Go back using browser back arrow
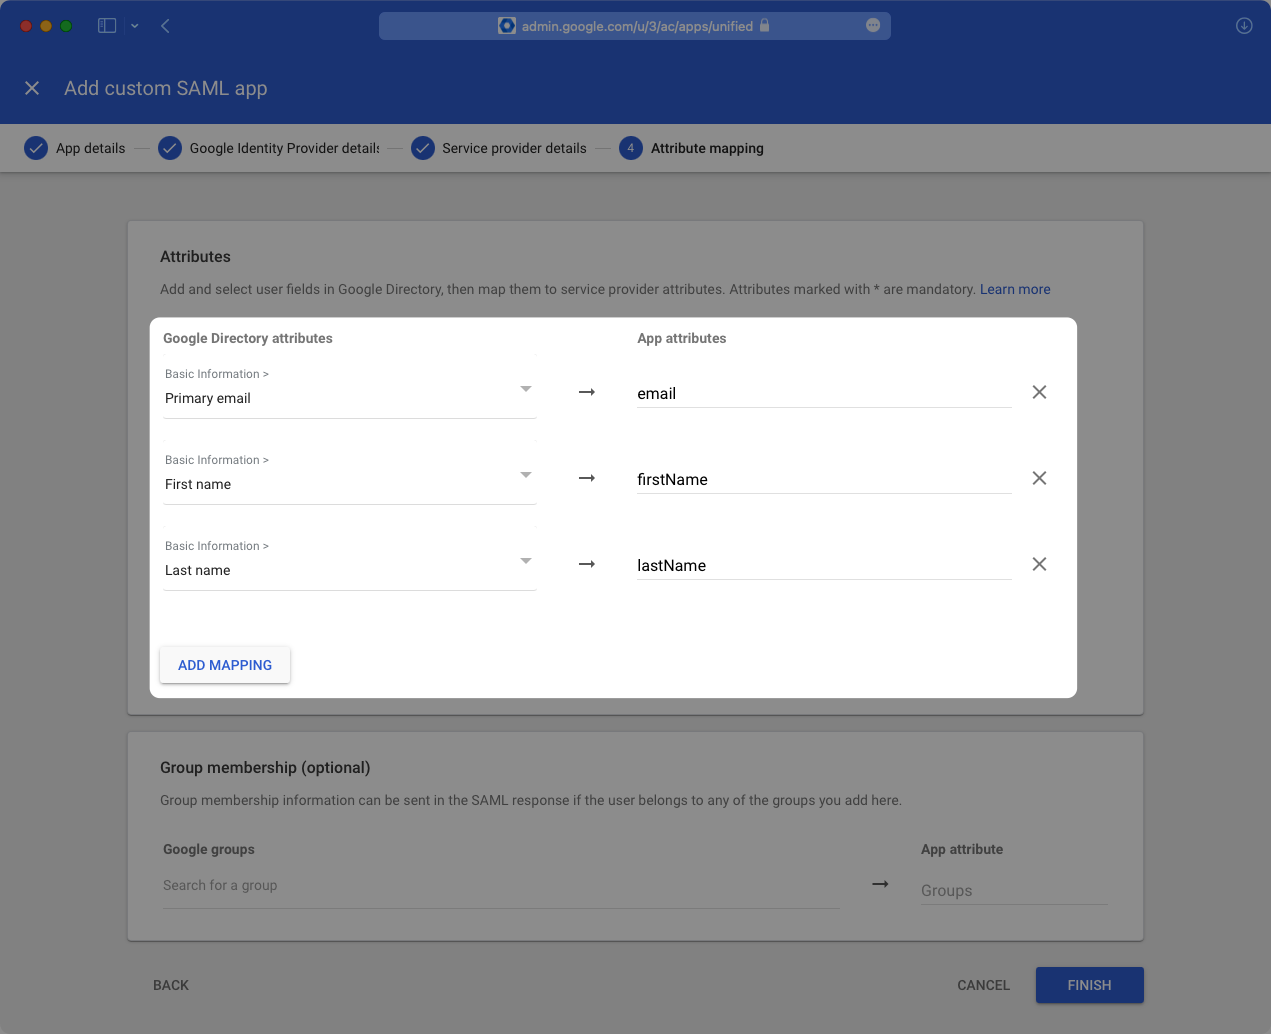Screen dimensions: 1271x1034 point(165,26)
